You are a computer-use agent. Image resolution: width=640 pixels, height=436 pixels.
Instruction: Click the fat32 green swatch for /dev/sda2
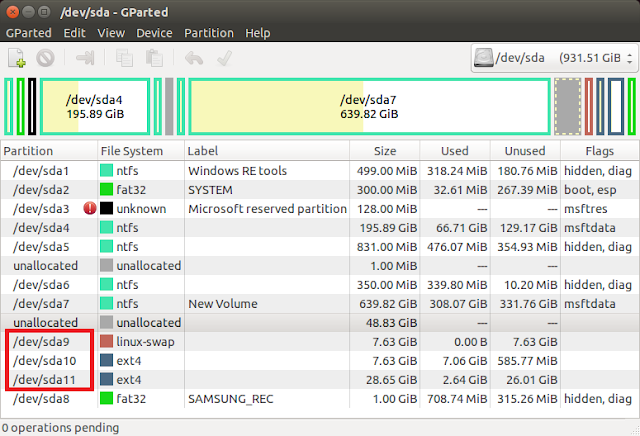107,189
